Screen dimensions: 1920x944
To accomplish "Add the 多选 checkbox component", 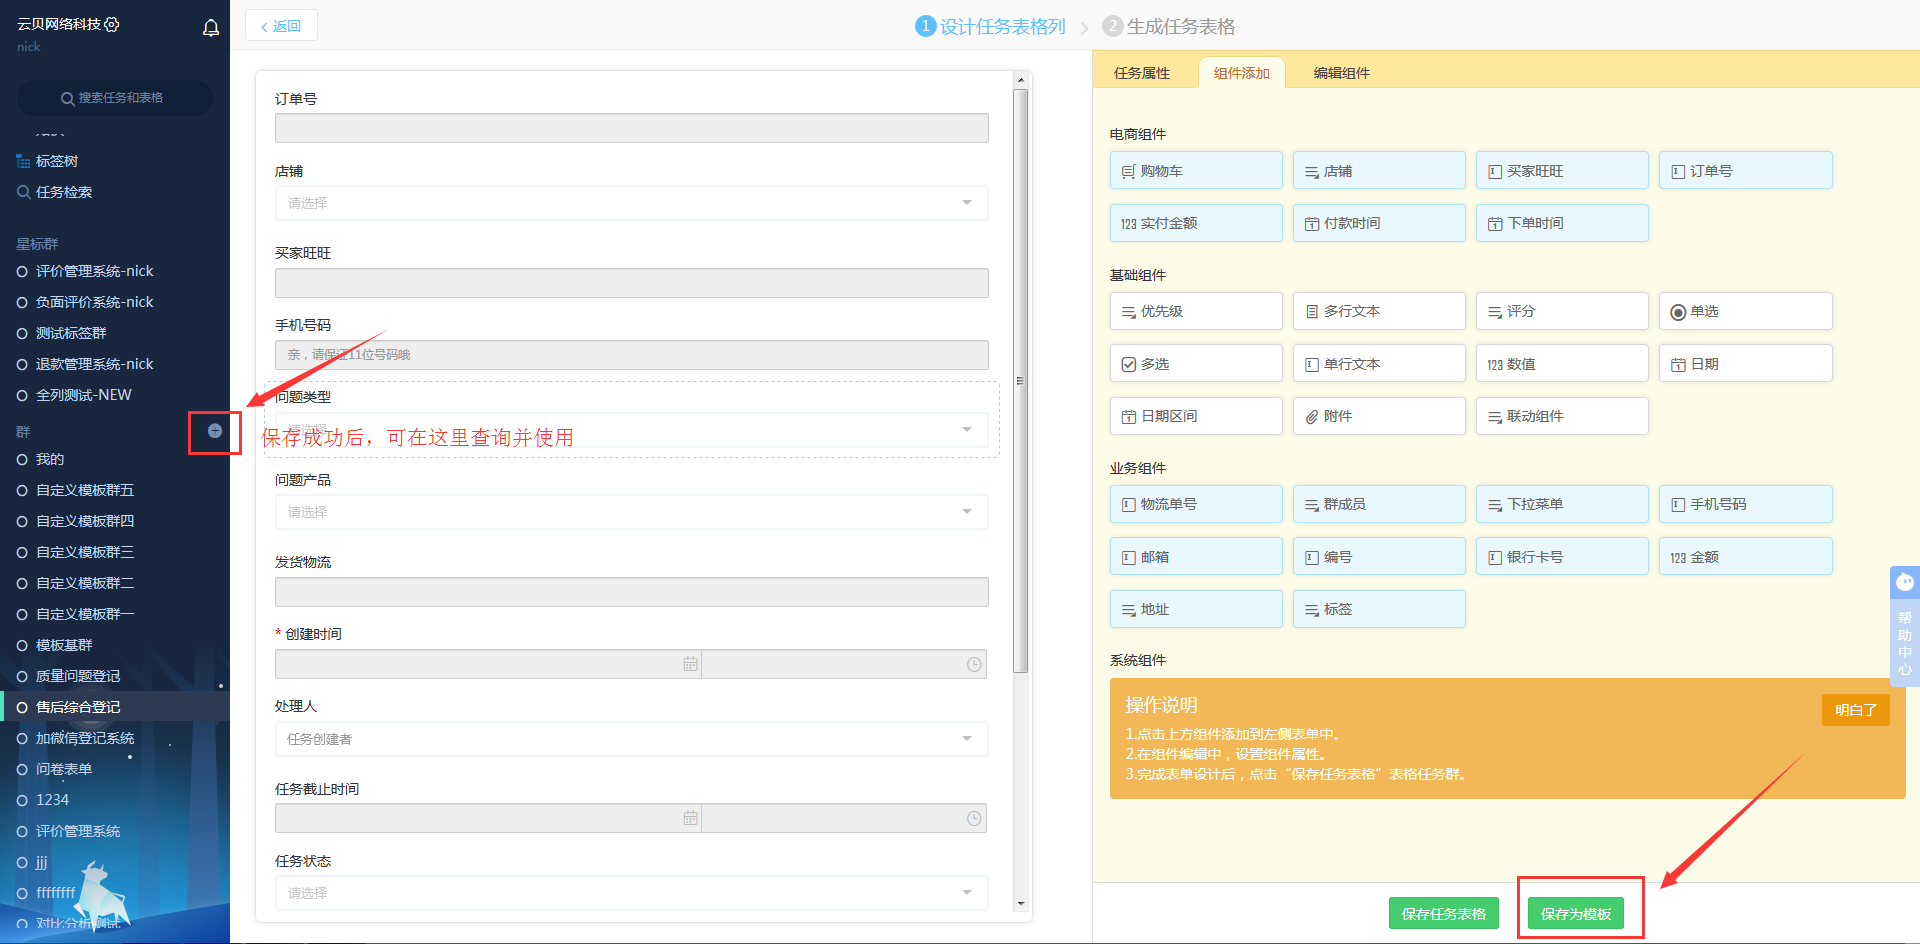I will [1195, 364].
